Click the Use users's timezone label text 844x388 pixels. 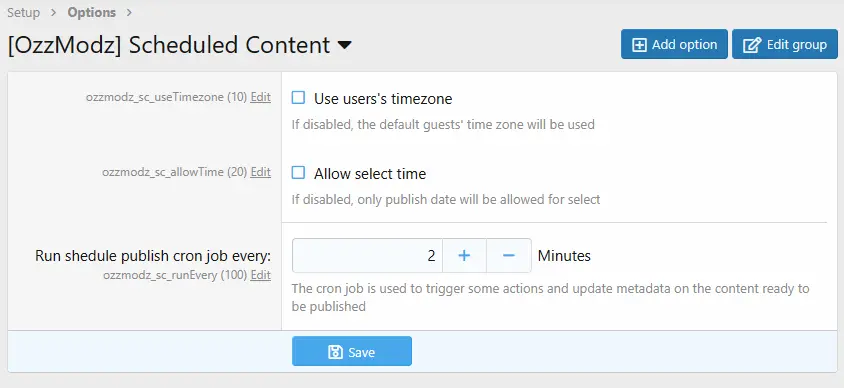[x=383, y=99]
